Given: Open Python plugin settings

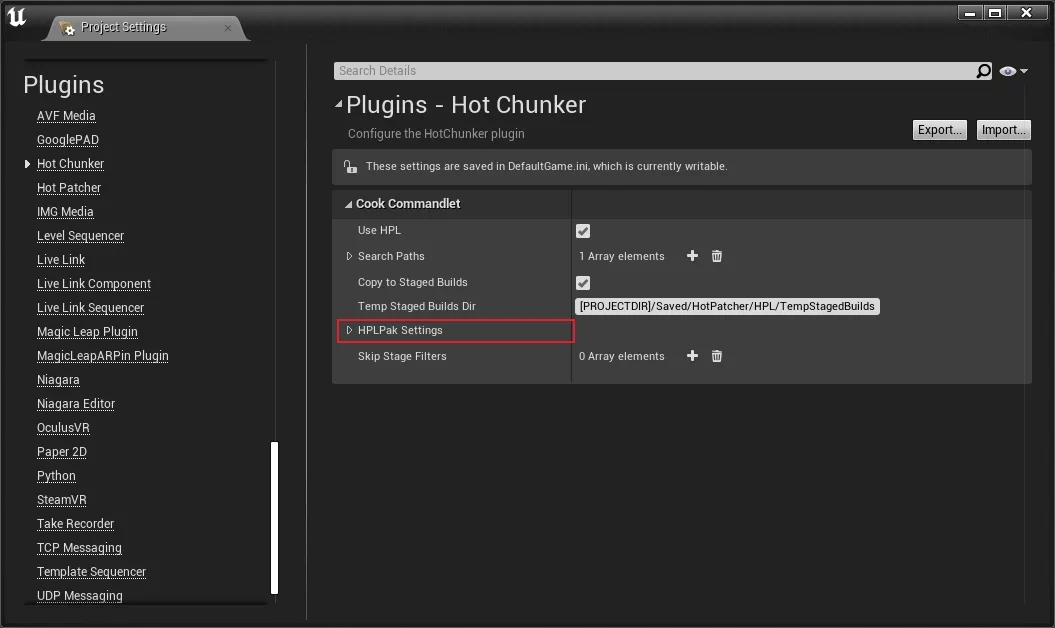Looking at the screenshot, I should coord(56,476).
